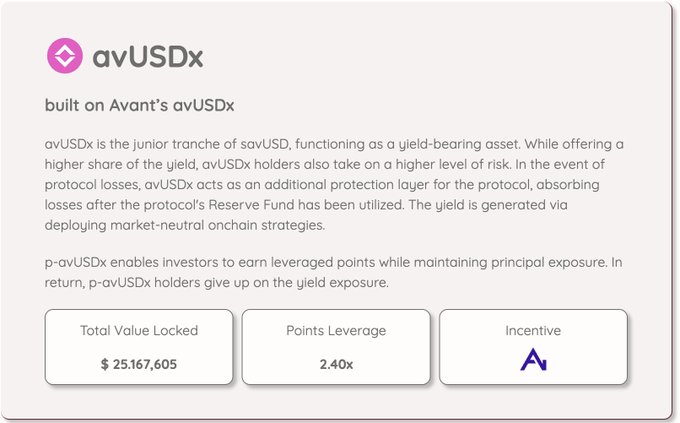Screen dimensions: 680x423
Task: Click the "Total Value Locked" label
Action: tap(139, 331)
